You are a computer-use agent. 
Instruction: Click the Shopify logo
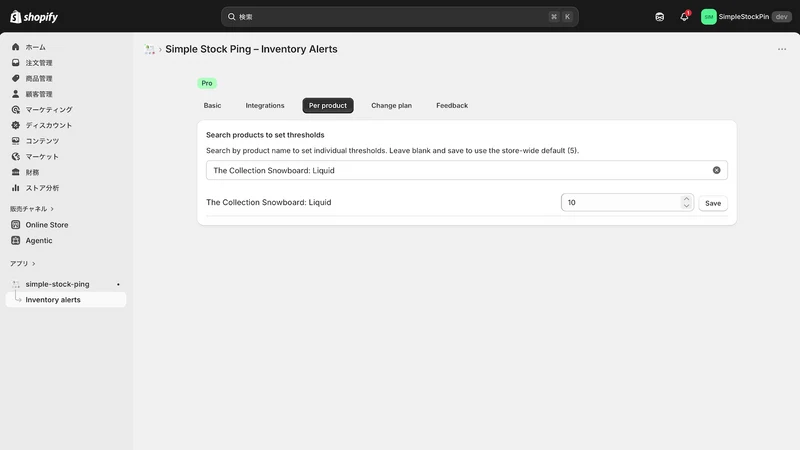[34, 17]
